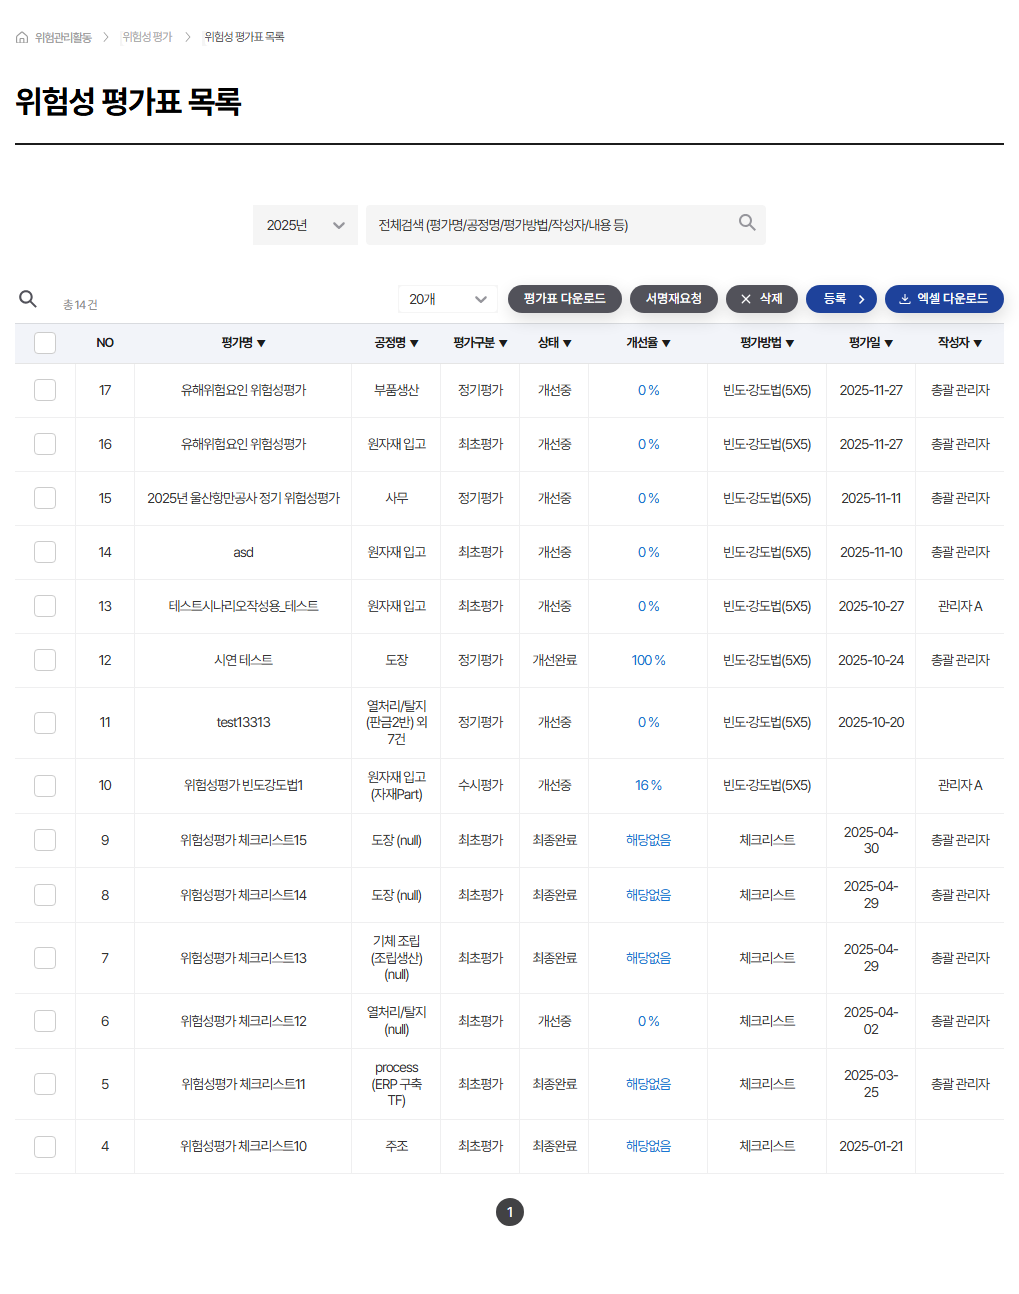Open the 100 % improvement rate link
The image size is (1019, 1294).
(x=648, y=660)
